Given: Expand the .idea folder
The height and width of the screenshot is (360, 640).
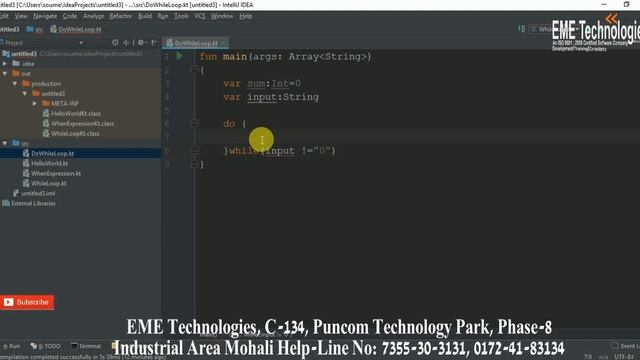Looking at the screenshot, I should click(5, 64).
